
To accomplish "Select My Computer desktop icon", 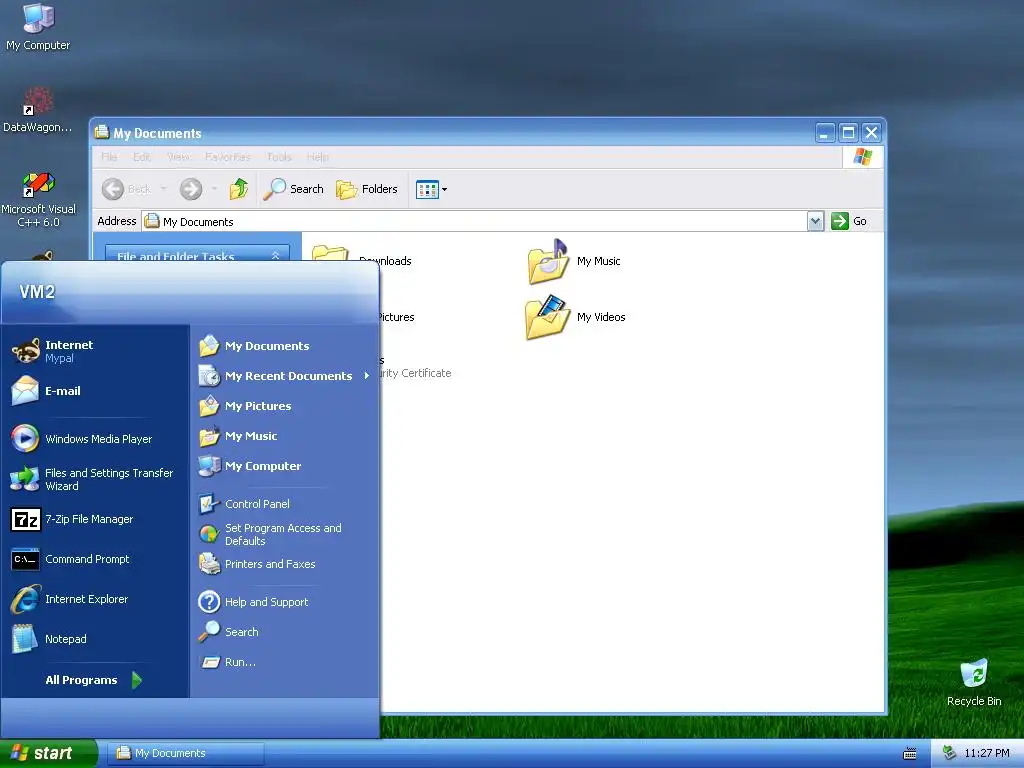I will click(x=38, y=27).
